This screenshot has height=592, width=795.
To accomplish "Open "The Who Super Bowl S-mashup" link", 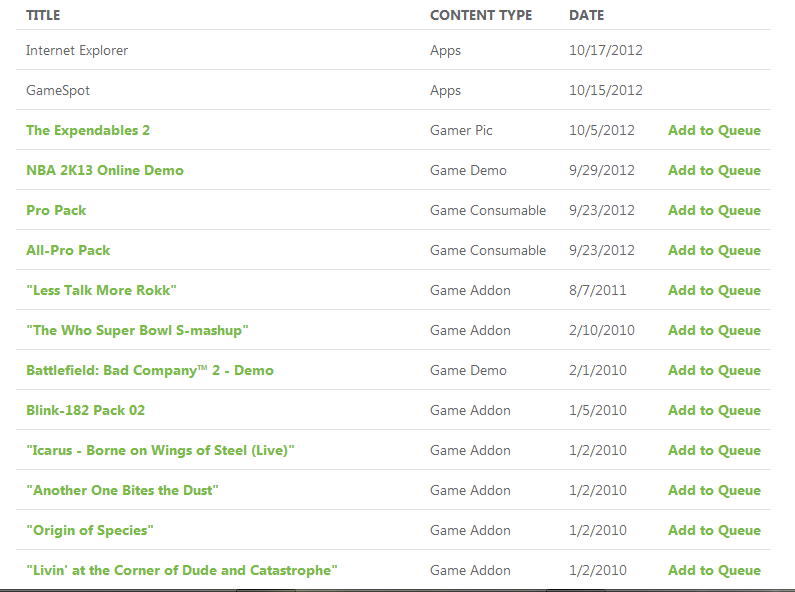I will (x=137, y=330).
